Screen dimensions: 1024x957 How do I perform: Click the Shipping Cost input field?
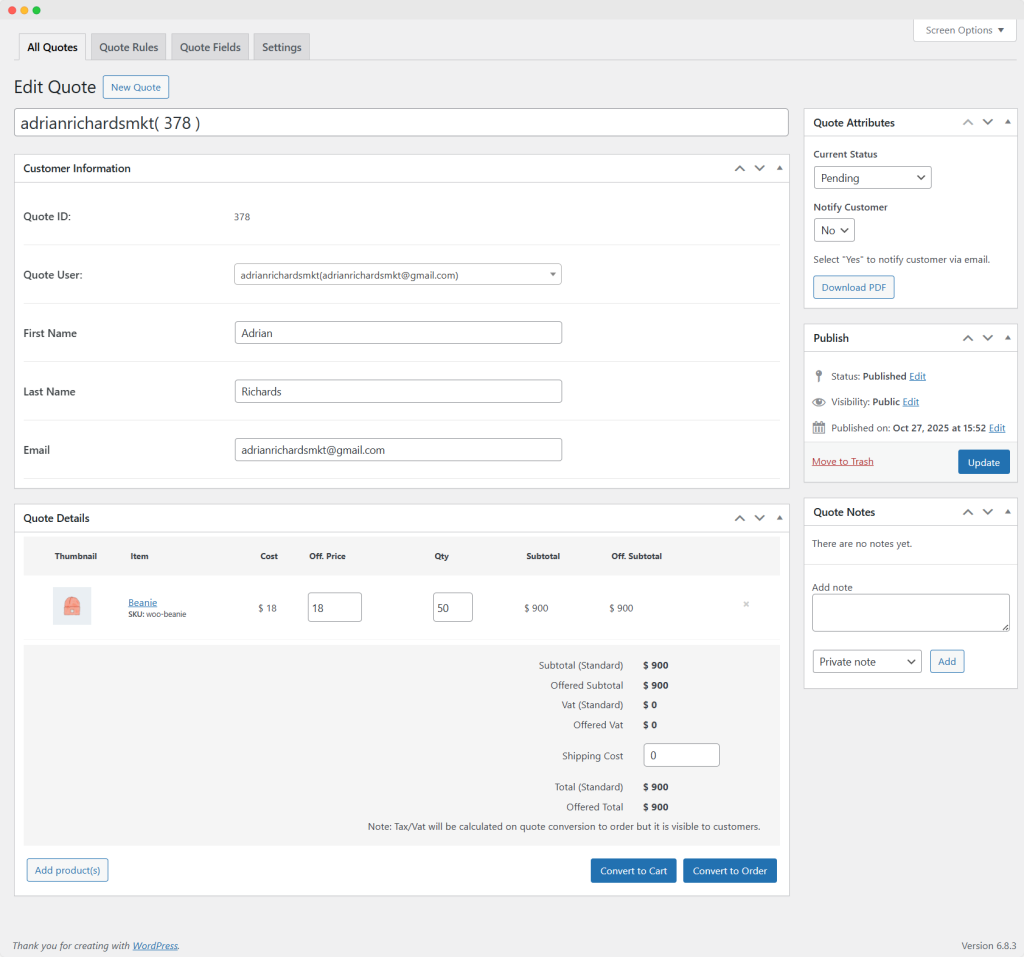pos(681,755)
